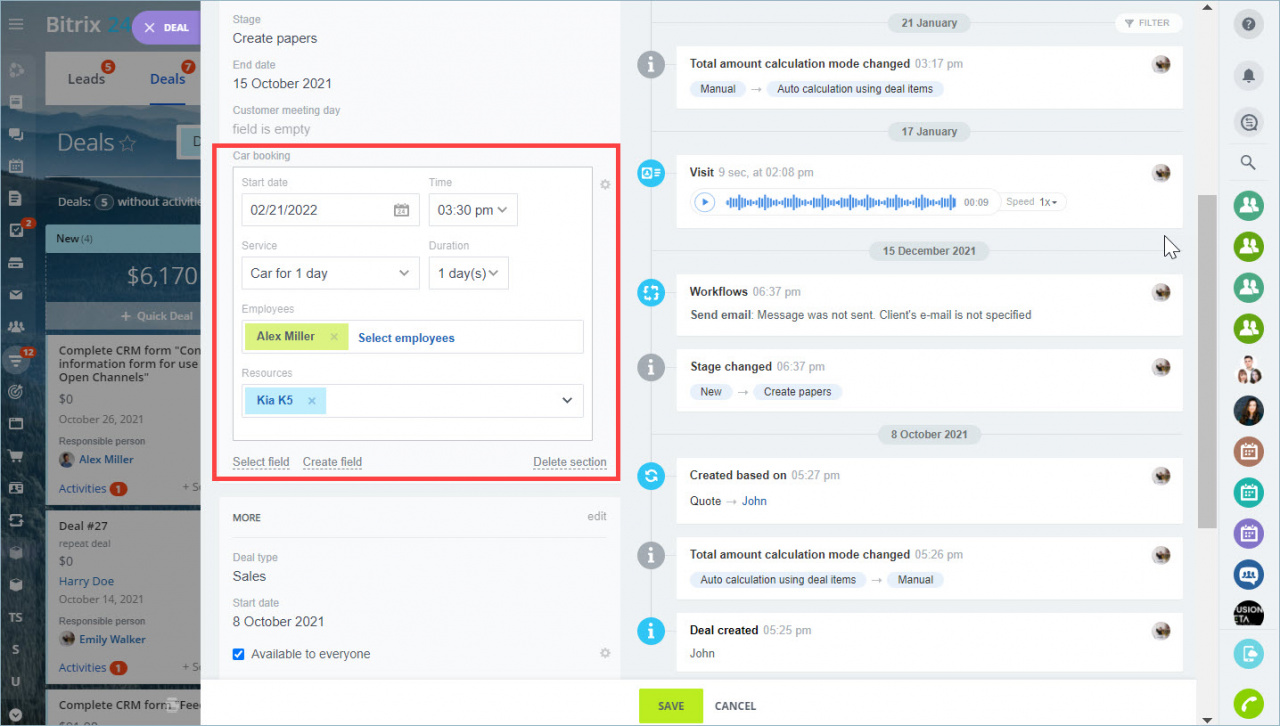Click the Create field link
Viewport: 1280px width, 726px height.
[332, 462]
